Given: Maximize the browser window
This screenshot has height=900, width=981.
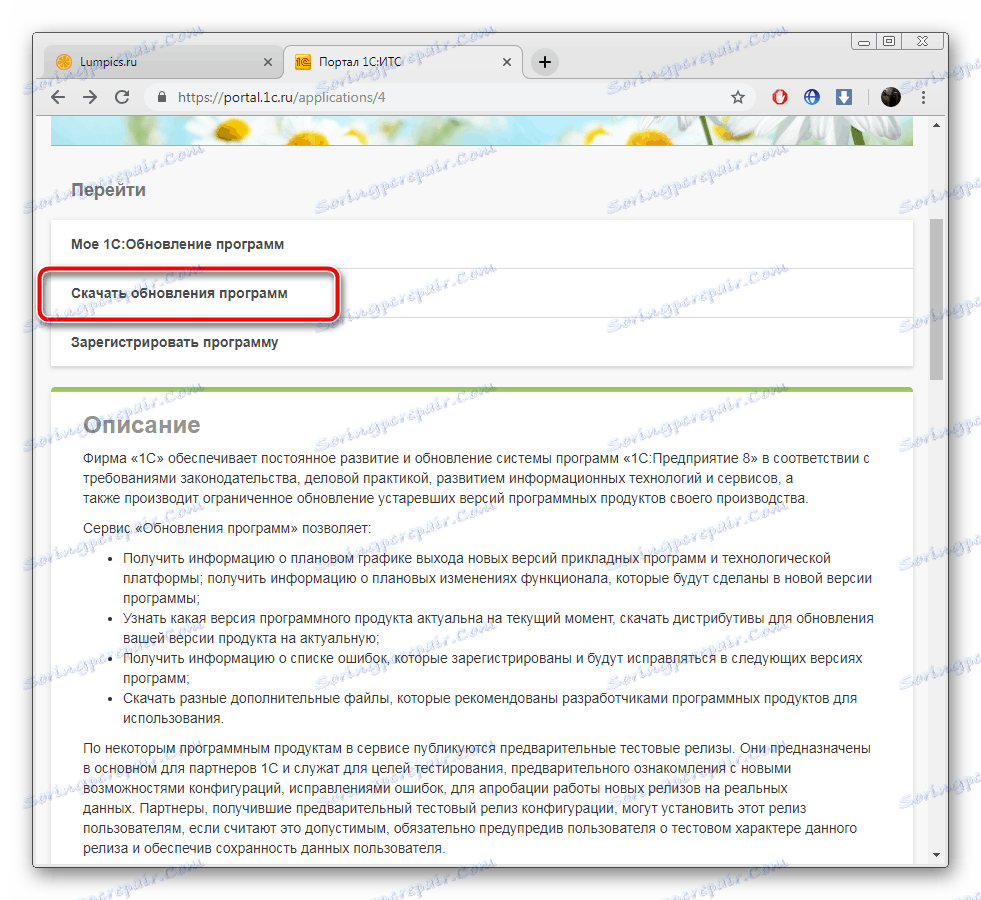Looking at the screenshot, I should [888, 42].
